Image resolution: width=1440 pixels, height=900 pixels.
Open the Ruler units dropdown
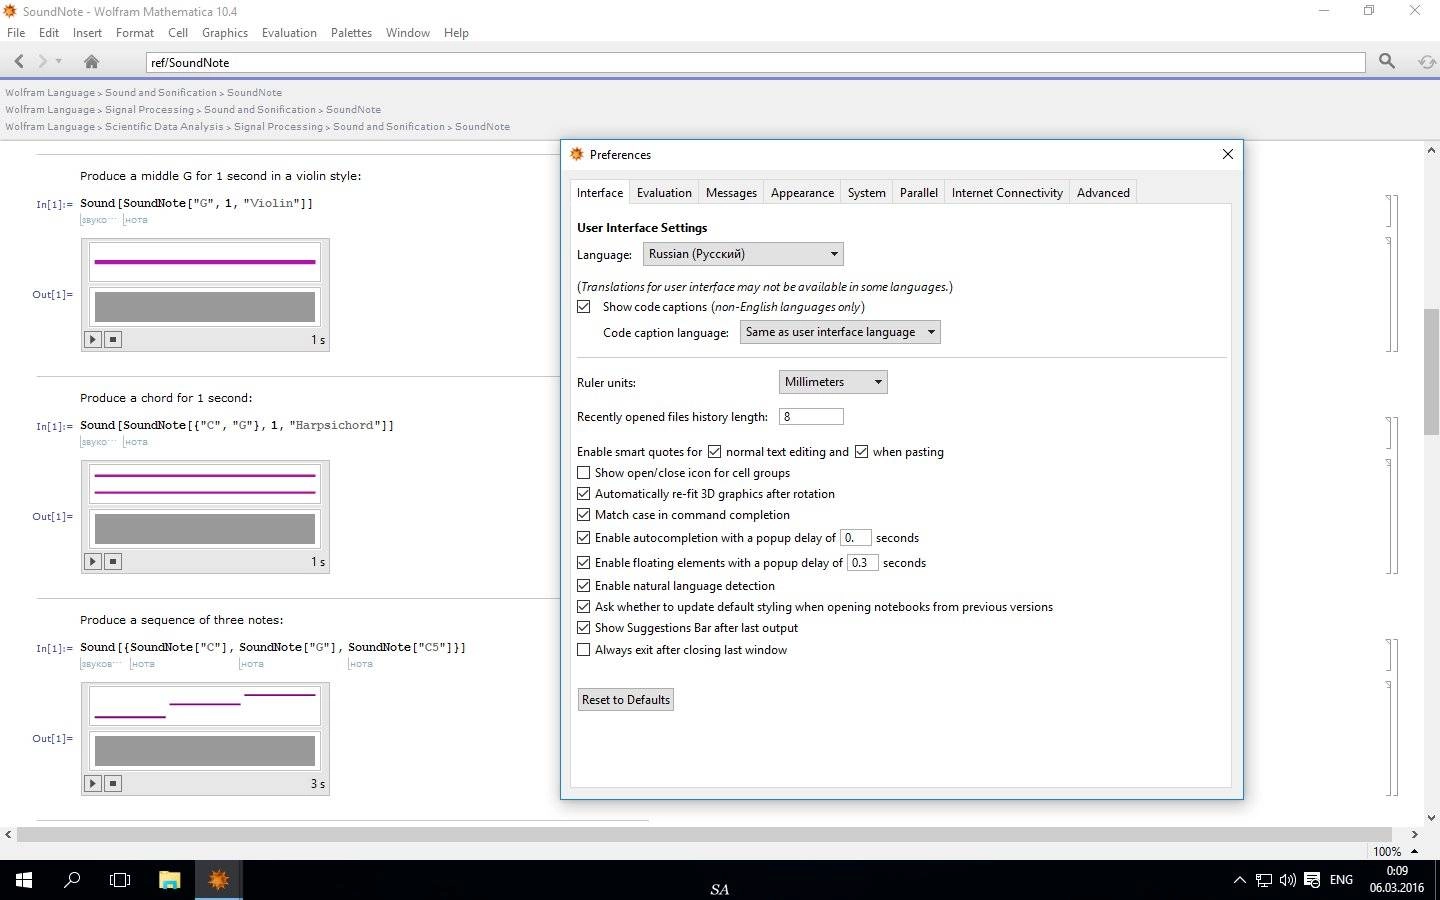tap(833, 382)
